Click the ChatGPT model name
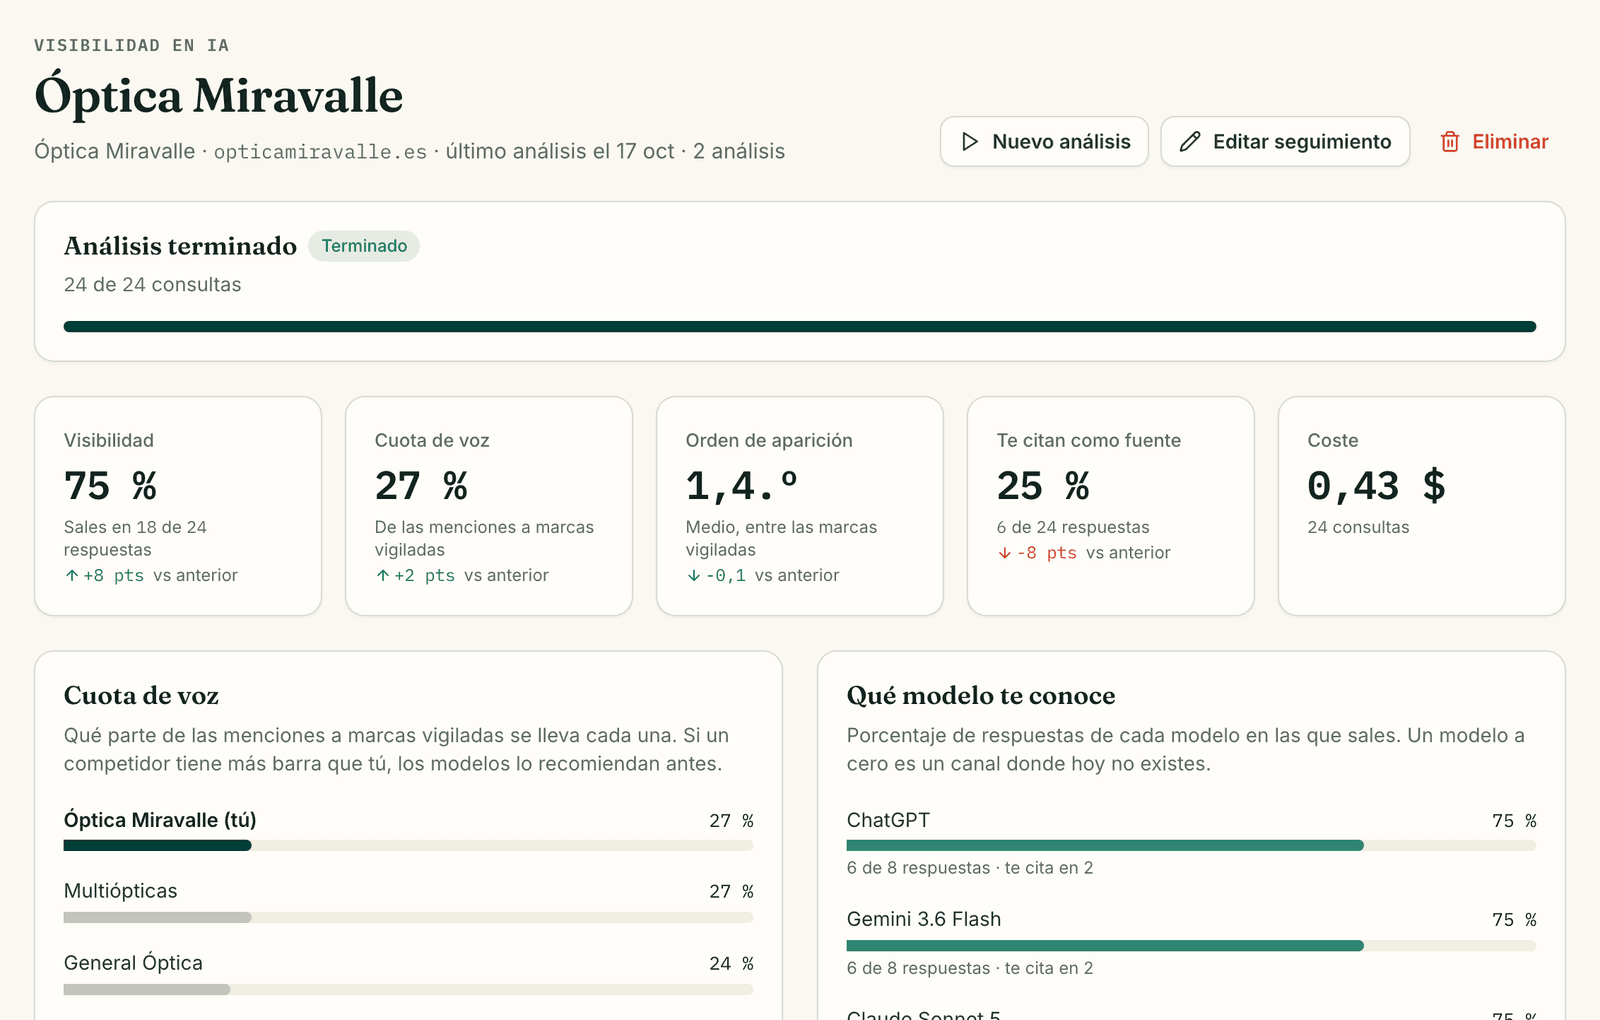 tap(888, 820)
